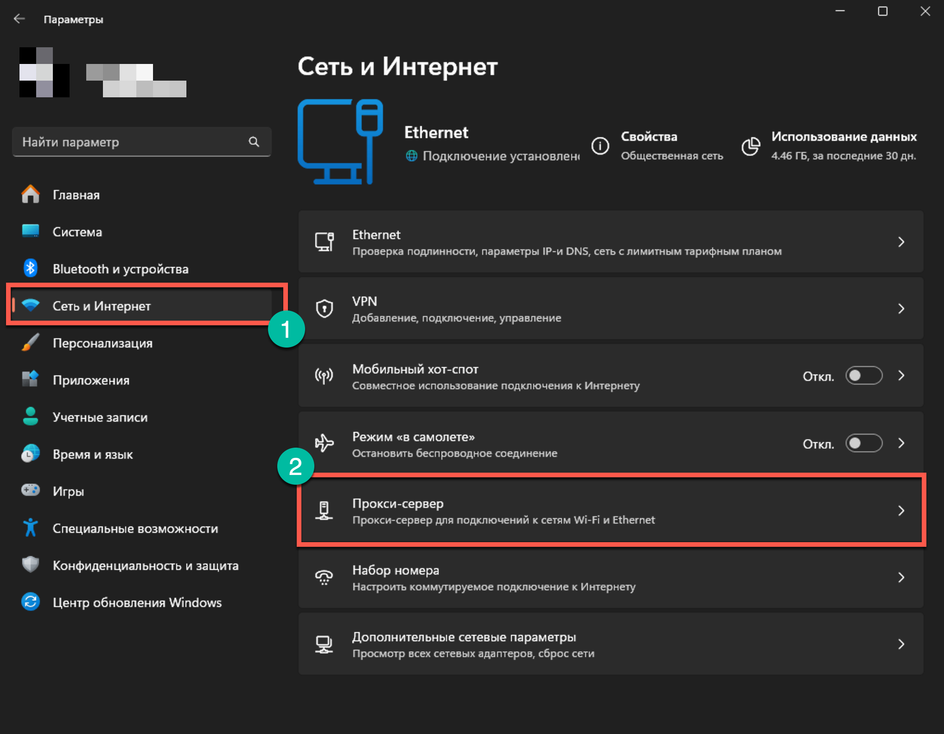Open Набор номера settings
944x734 pixels.
coord(611,577)
